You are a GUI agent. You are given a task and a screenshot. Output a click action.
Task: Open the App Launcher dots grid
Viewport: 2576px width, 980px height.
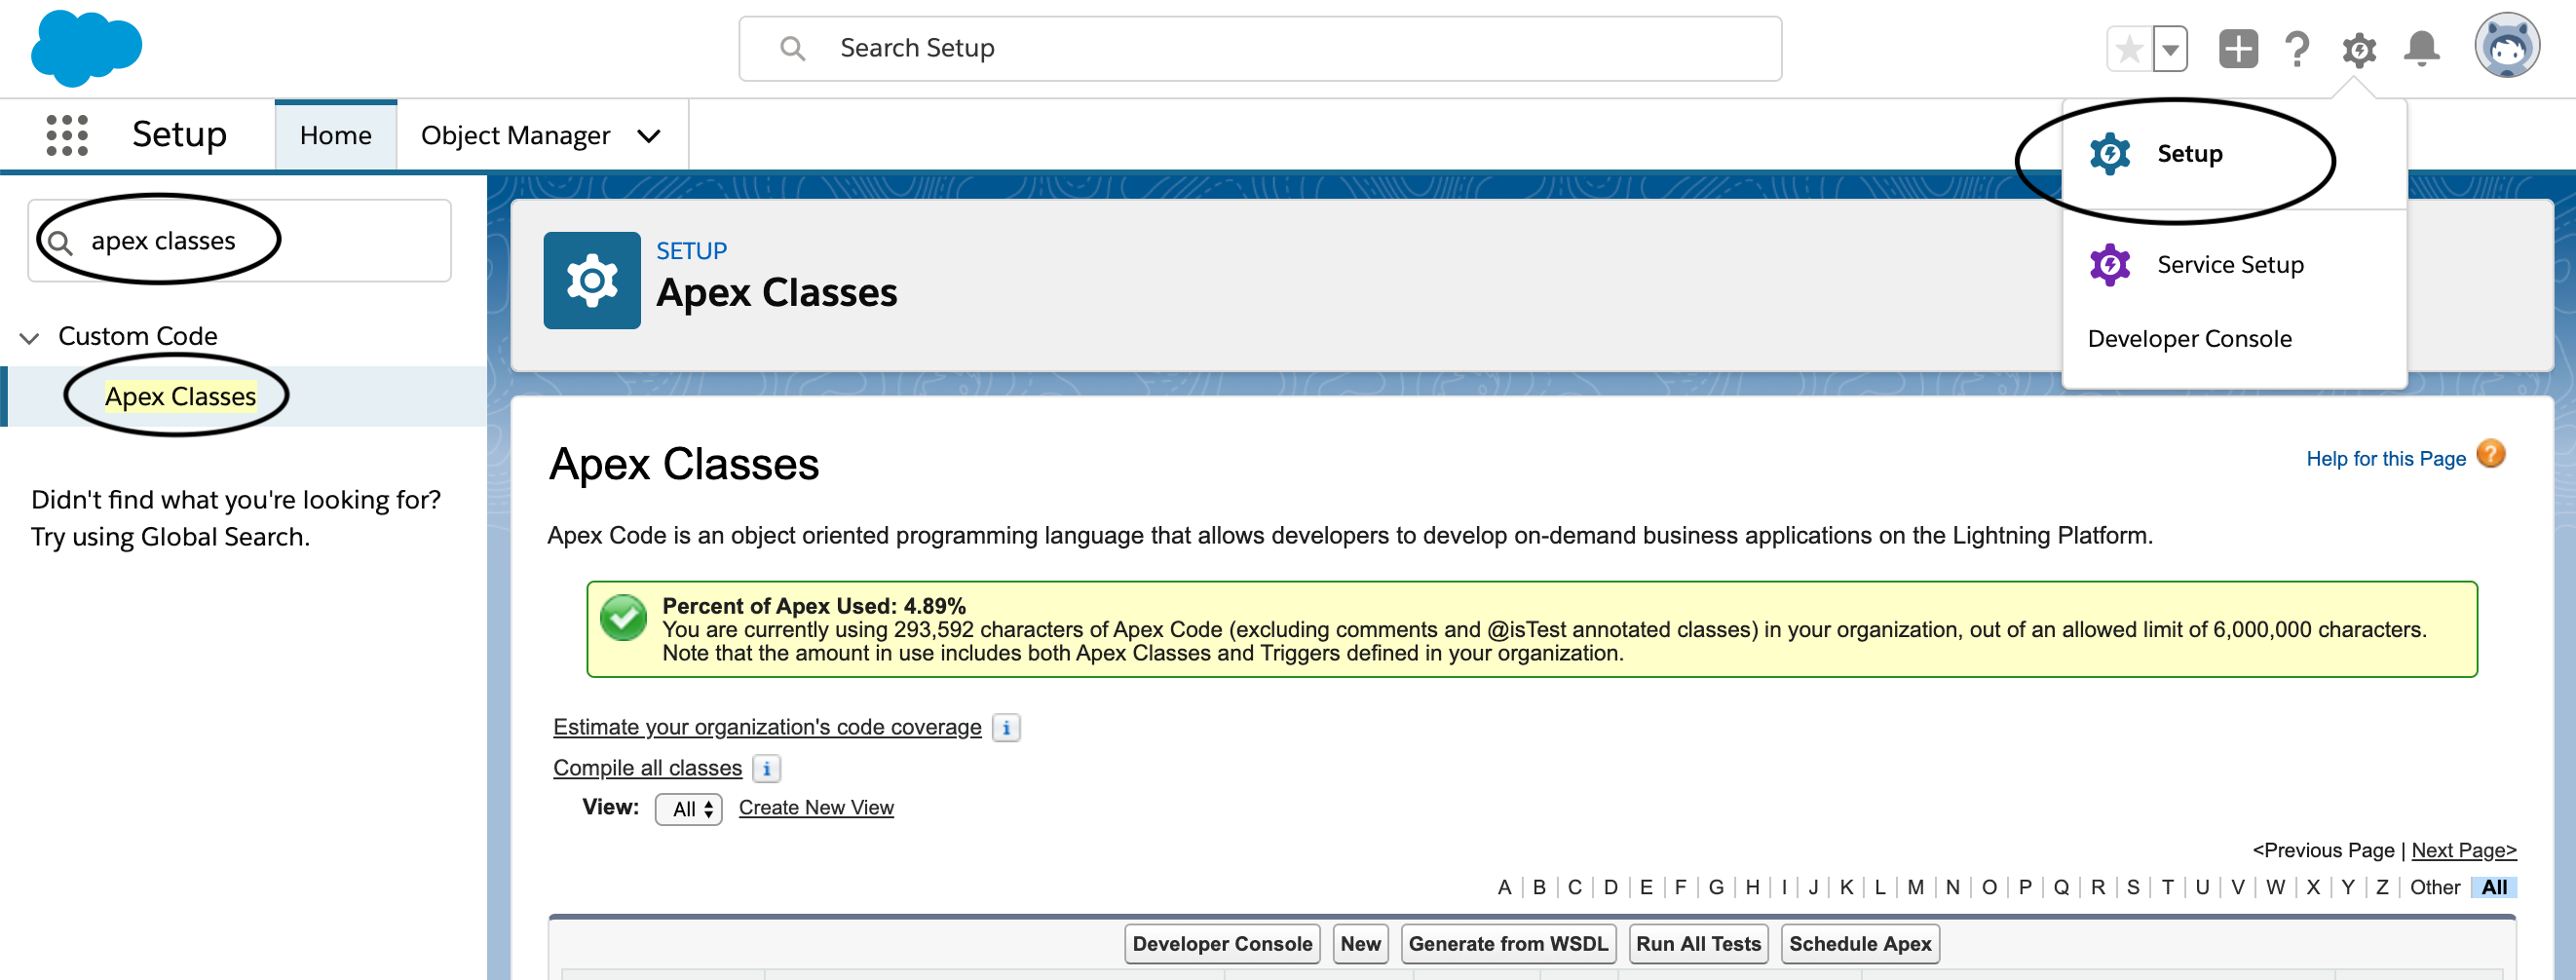[67, 134]
